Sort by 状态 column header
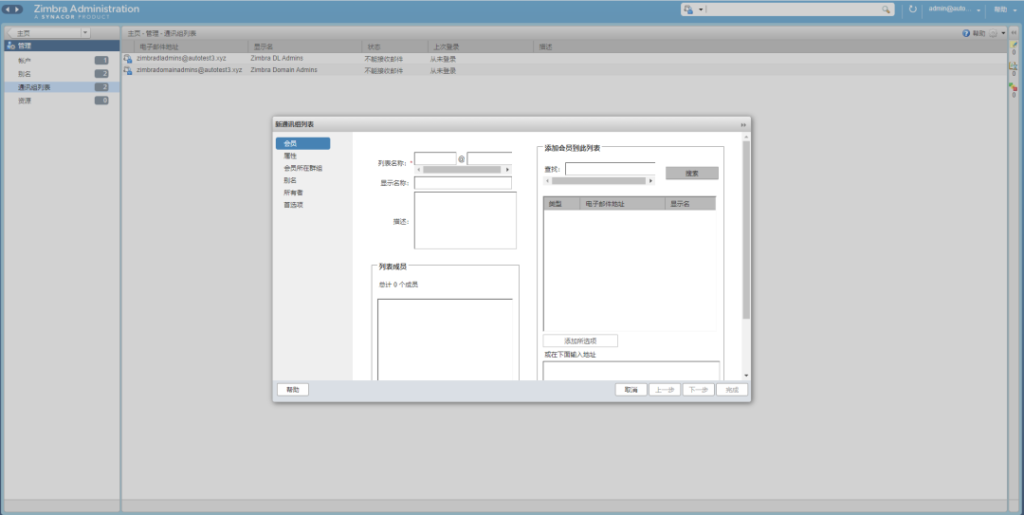The width and height of the screenshot is (1024, 515). (x=395, y=47)
